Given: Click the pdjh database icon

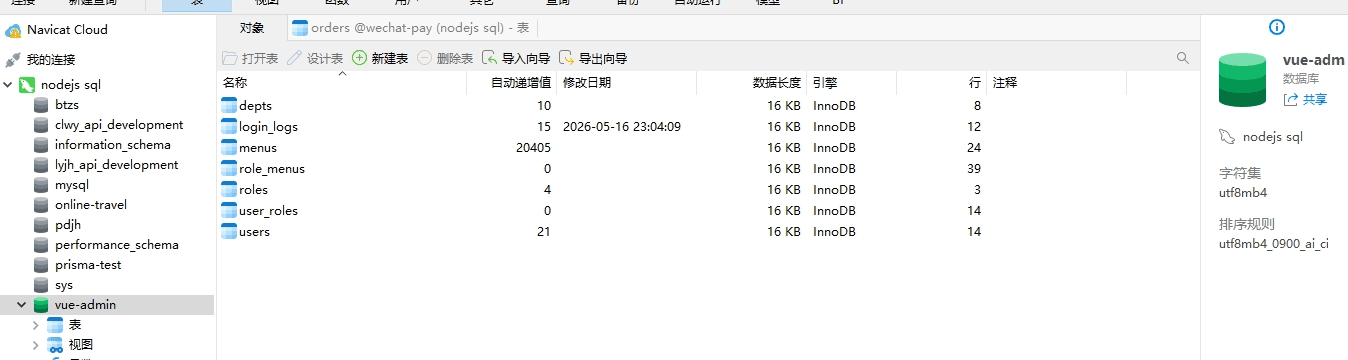Looking at the screenshot, I should point(41,225).
